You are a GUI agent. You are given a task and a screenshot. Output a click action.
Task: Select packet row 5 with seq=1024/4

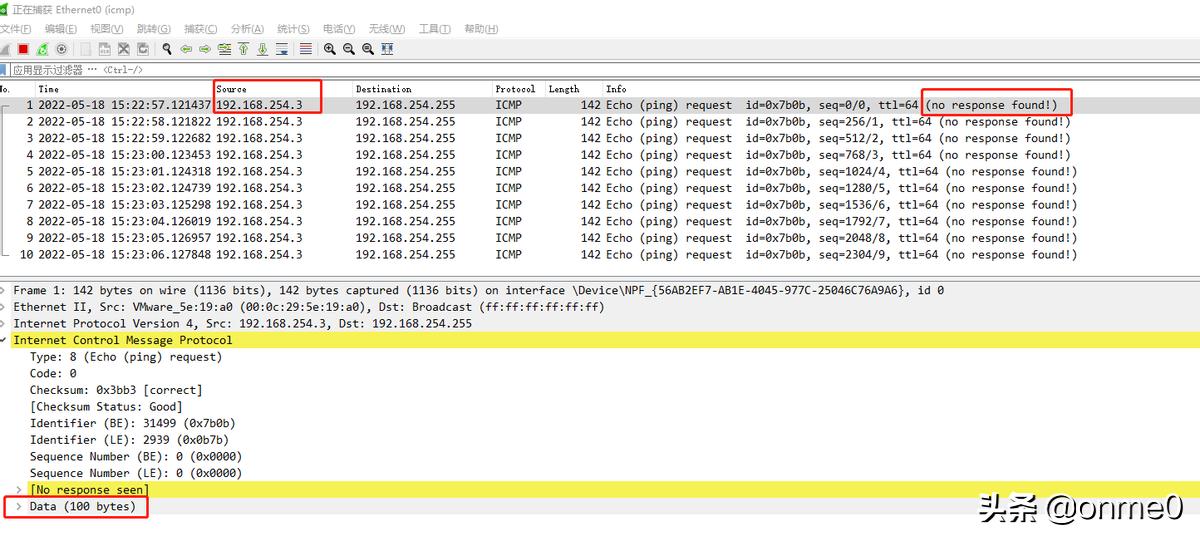[600, 171]
